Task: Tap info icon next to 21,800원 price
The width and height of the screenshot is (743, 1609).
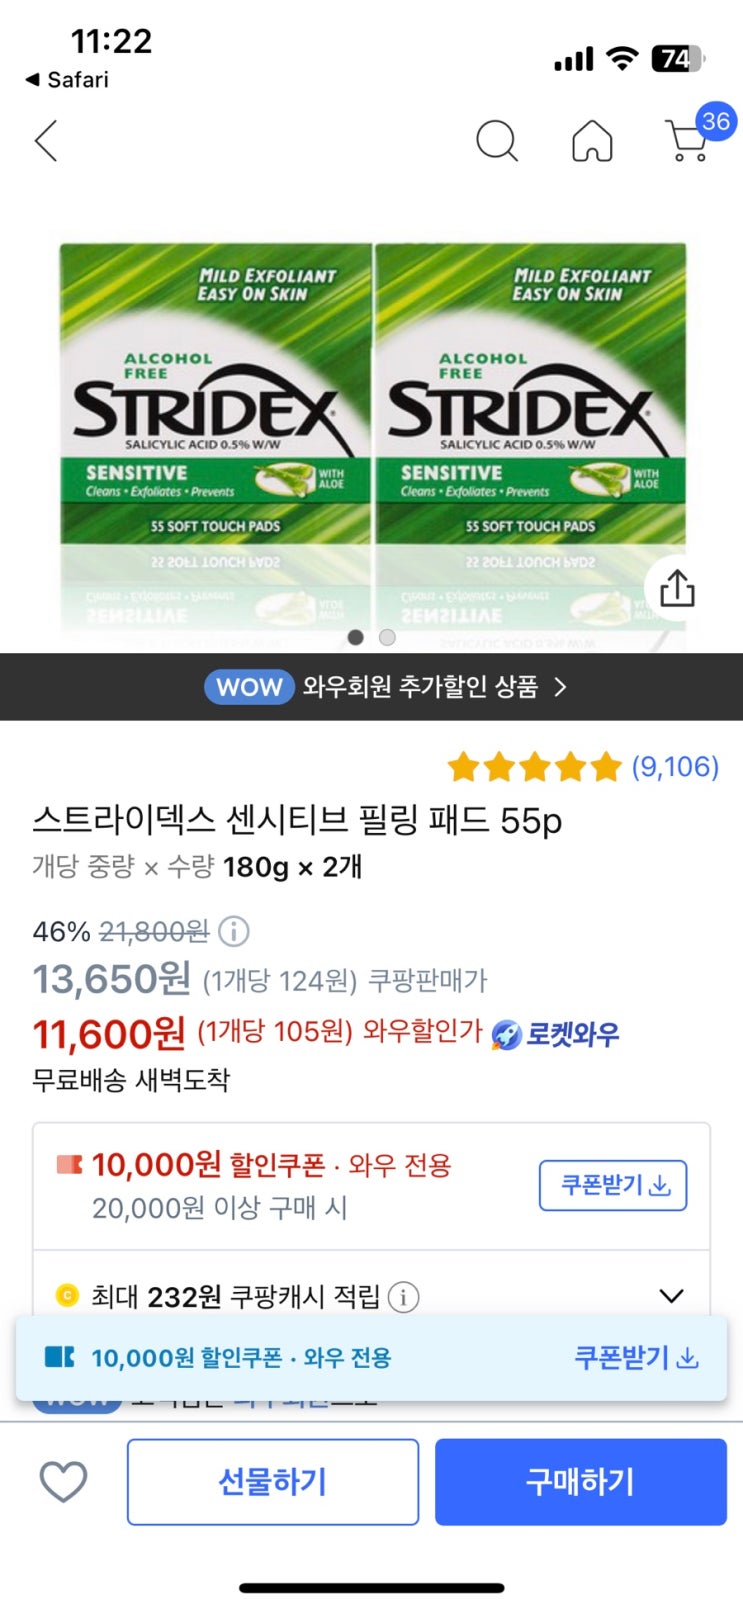Action: pyautogui.click(x=234, y=932)
